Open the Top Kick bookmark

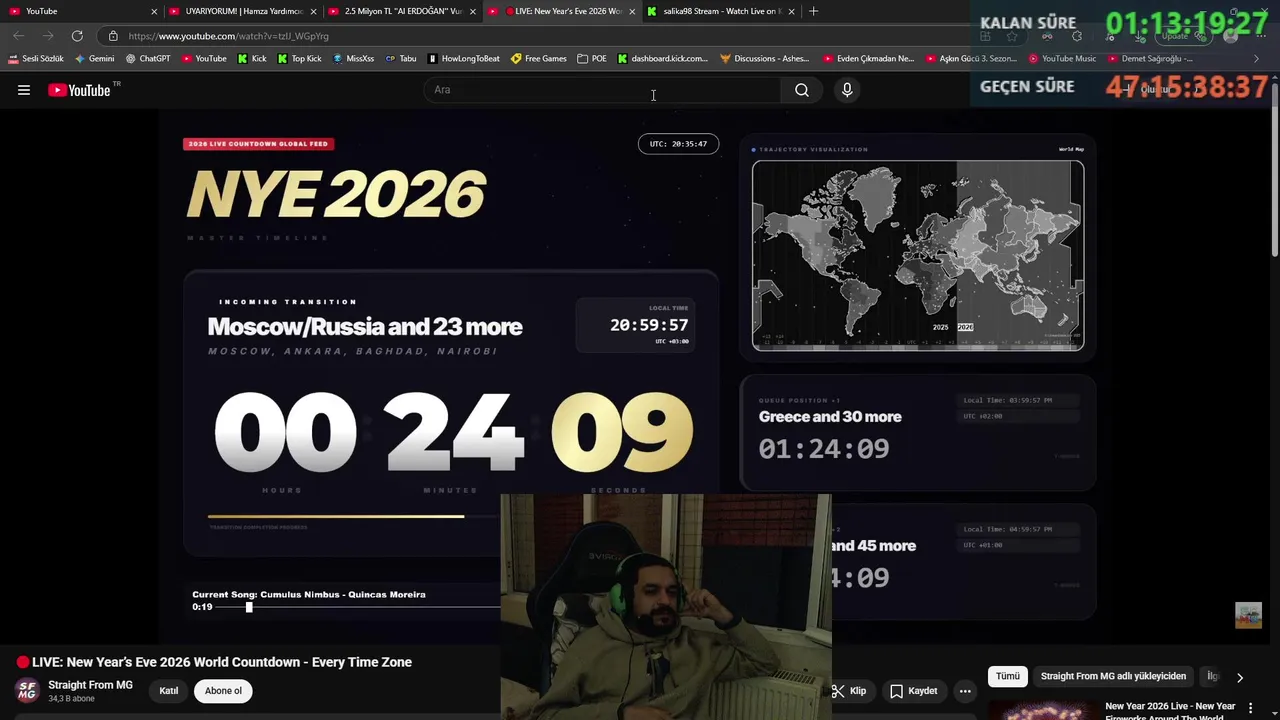299,59
